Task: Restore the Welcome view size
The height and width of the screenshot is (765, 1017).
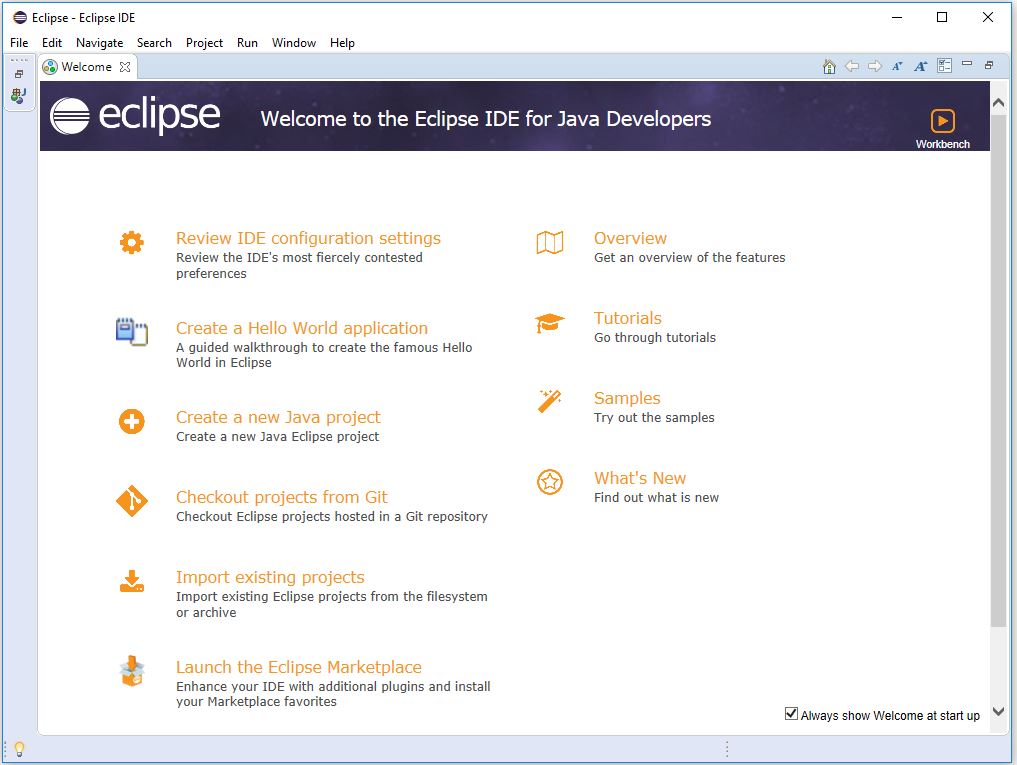Action: (989, 66)
